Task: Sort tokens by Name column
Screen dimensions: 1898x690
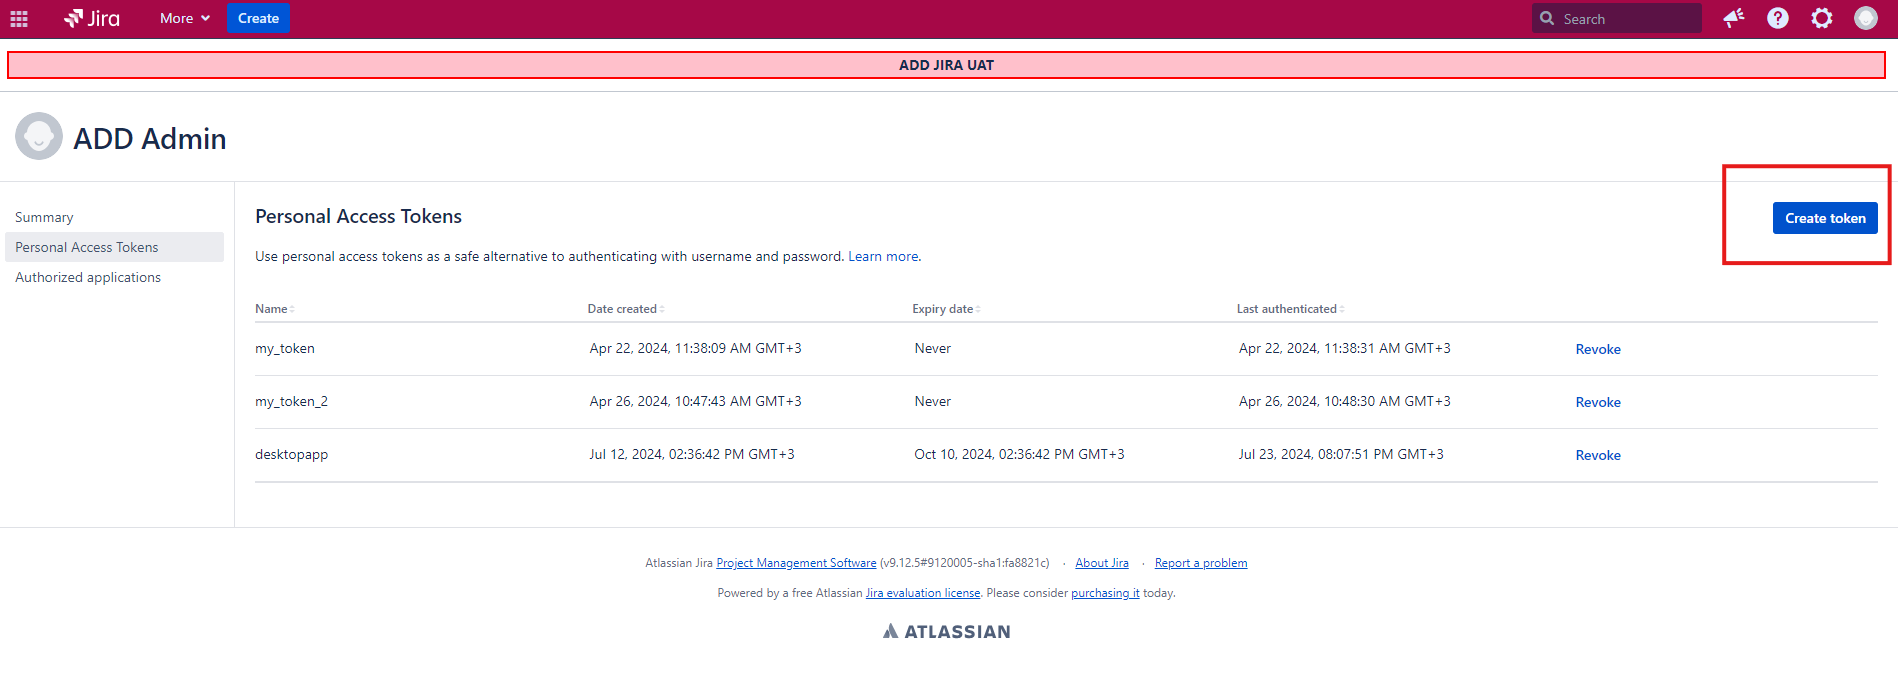Action: 274,309
